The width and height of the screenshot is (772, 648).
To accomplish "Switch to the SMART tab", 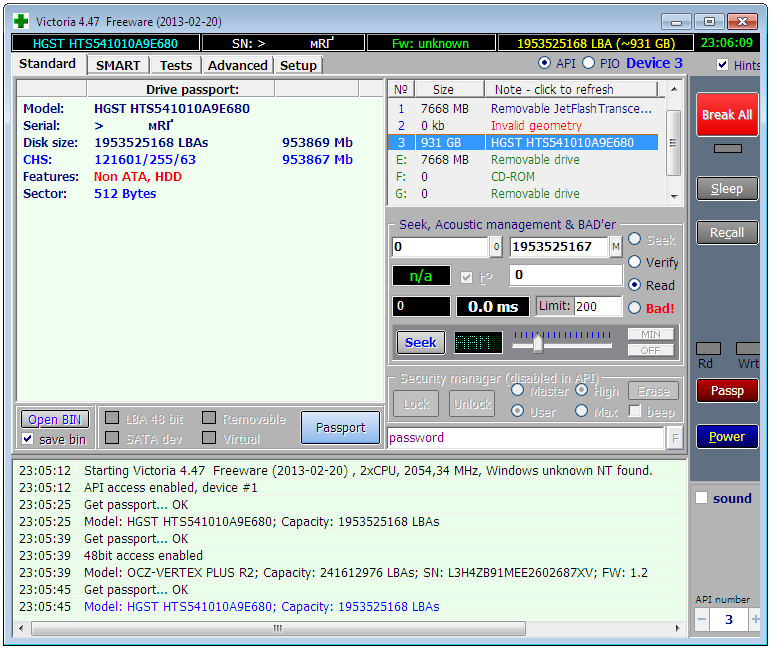I will click(118, 65).
